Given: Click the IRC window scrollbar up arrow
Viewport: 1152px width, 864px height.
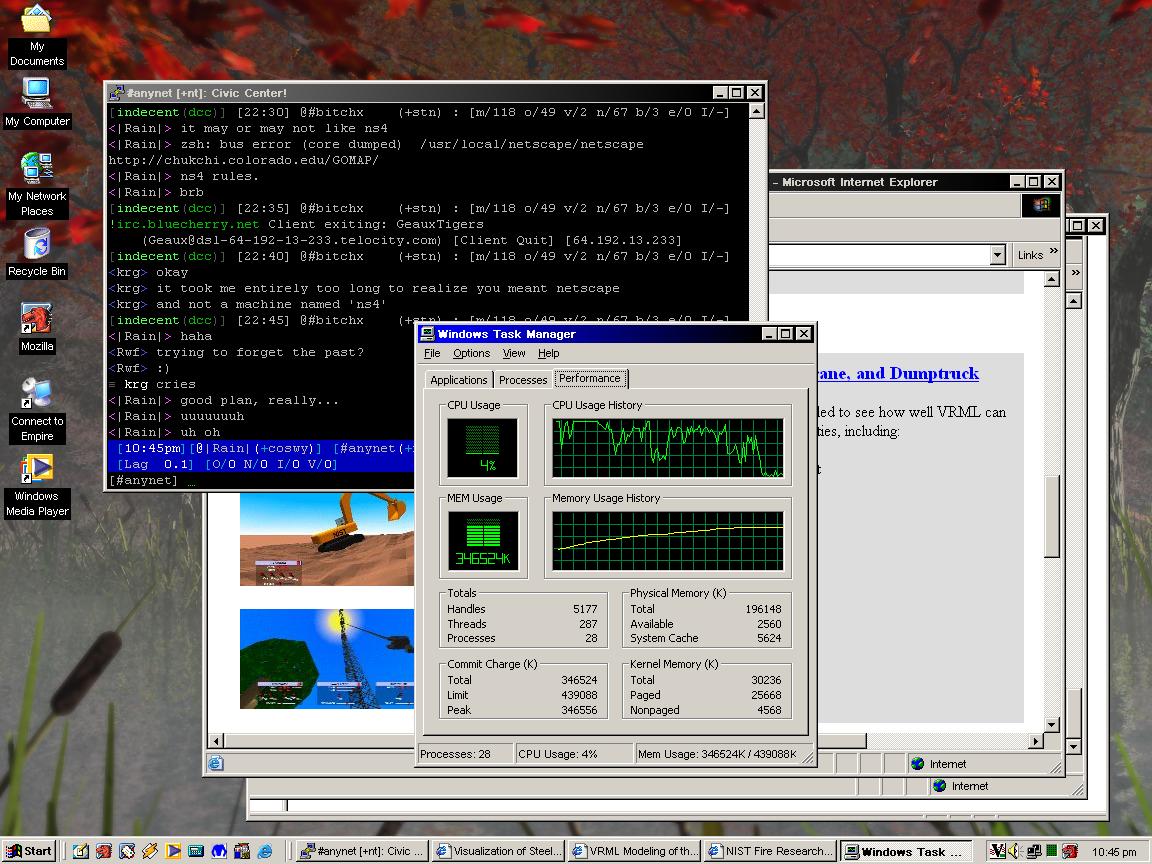Looking at the screenshot, I should pos(757,112).
